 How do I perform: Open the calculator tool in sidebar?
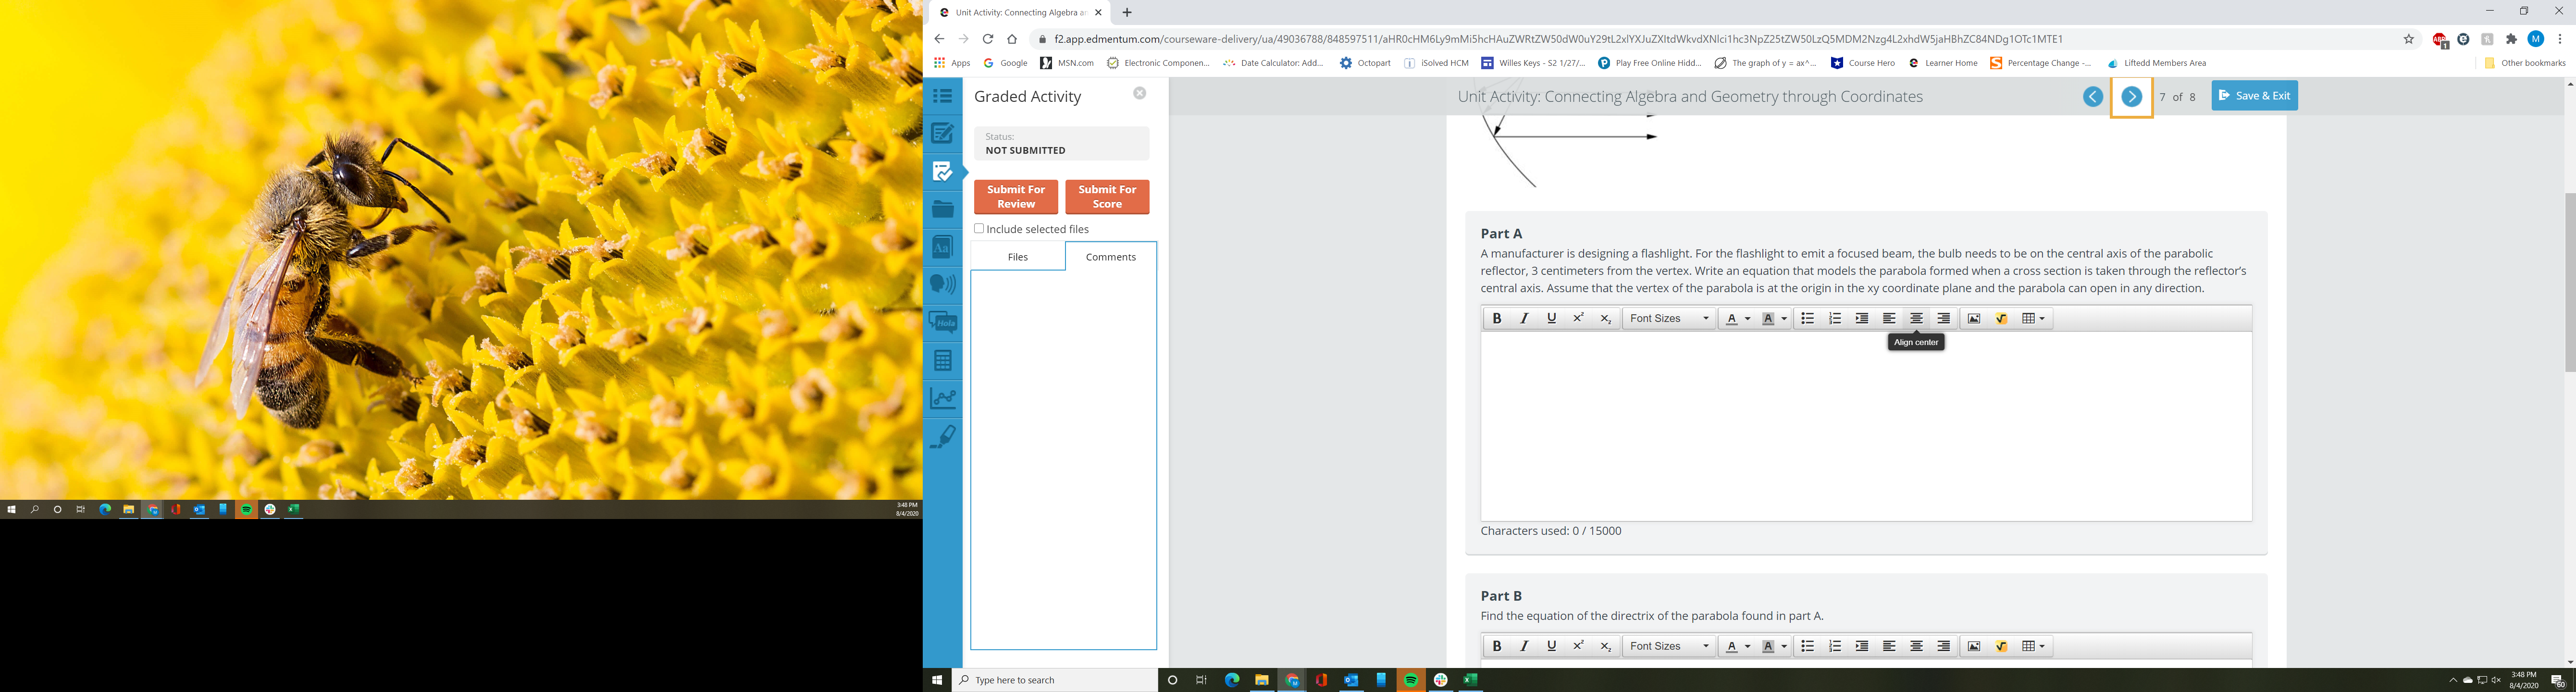942,360
